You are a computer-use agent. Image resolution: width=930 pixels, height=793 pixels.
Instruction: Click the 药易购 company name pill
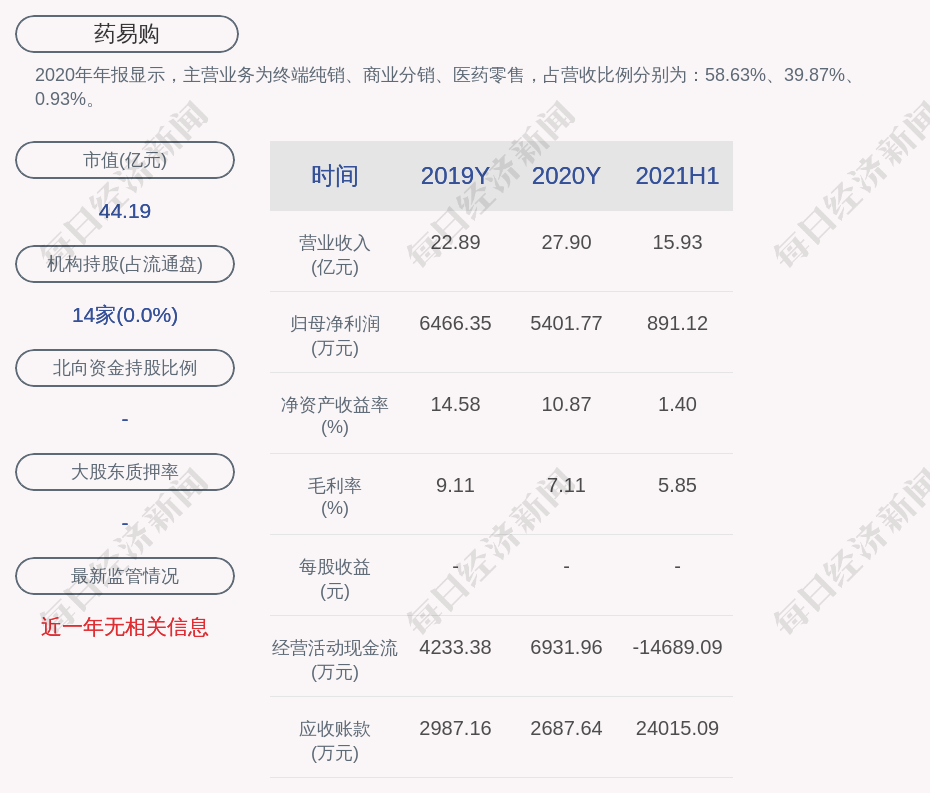coord(127,34)
